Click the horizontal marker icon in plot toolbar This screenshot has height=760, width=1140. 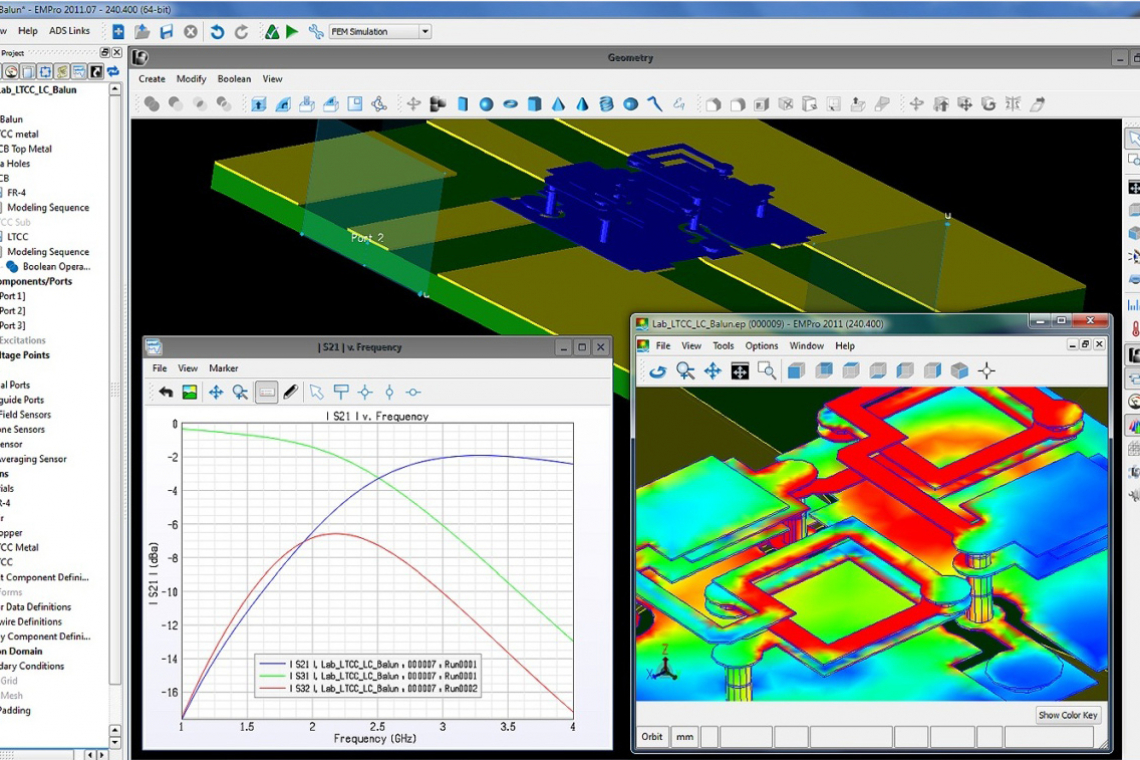pyautogui.click(x=413, y=393)
